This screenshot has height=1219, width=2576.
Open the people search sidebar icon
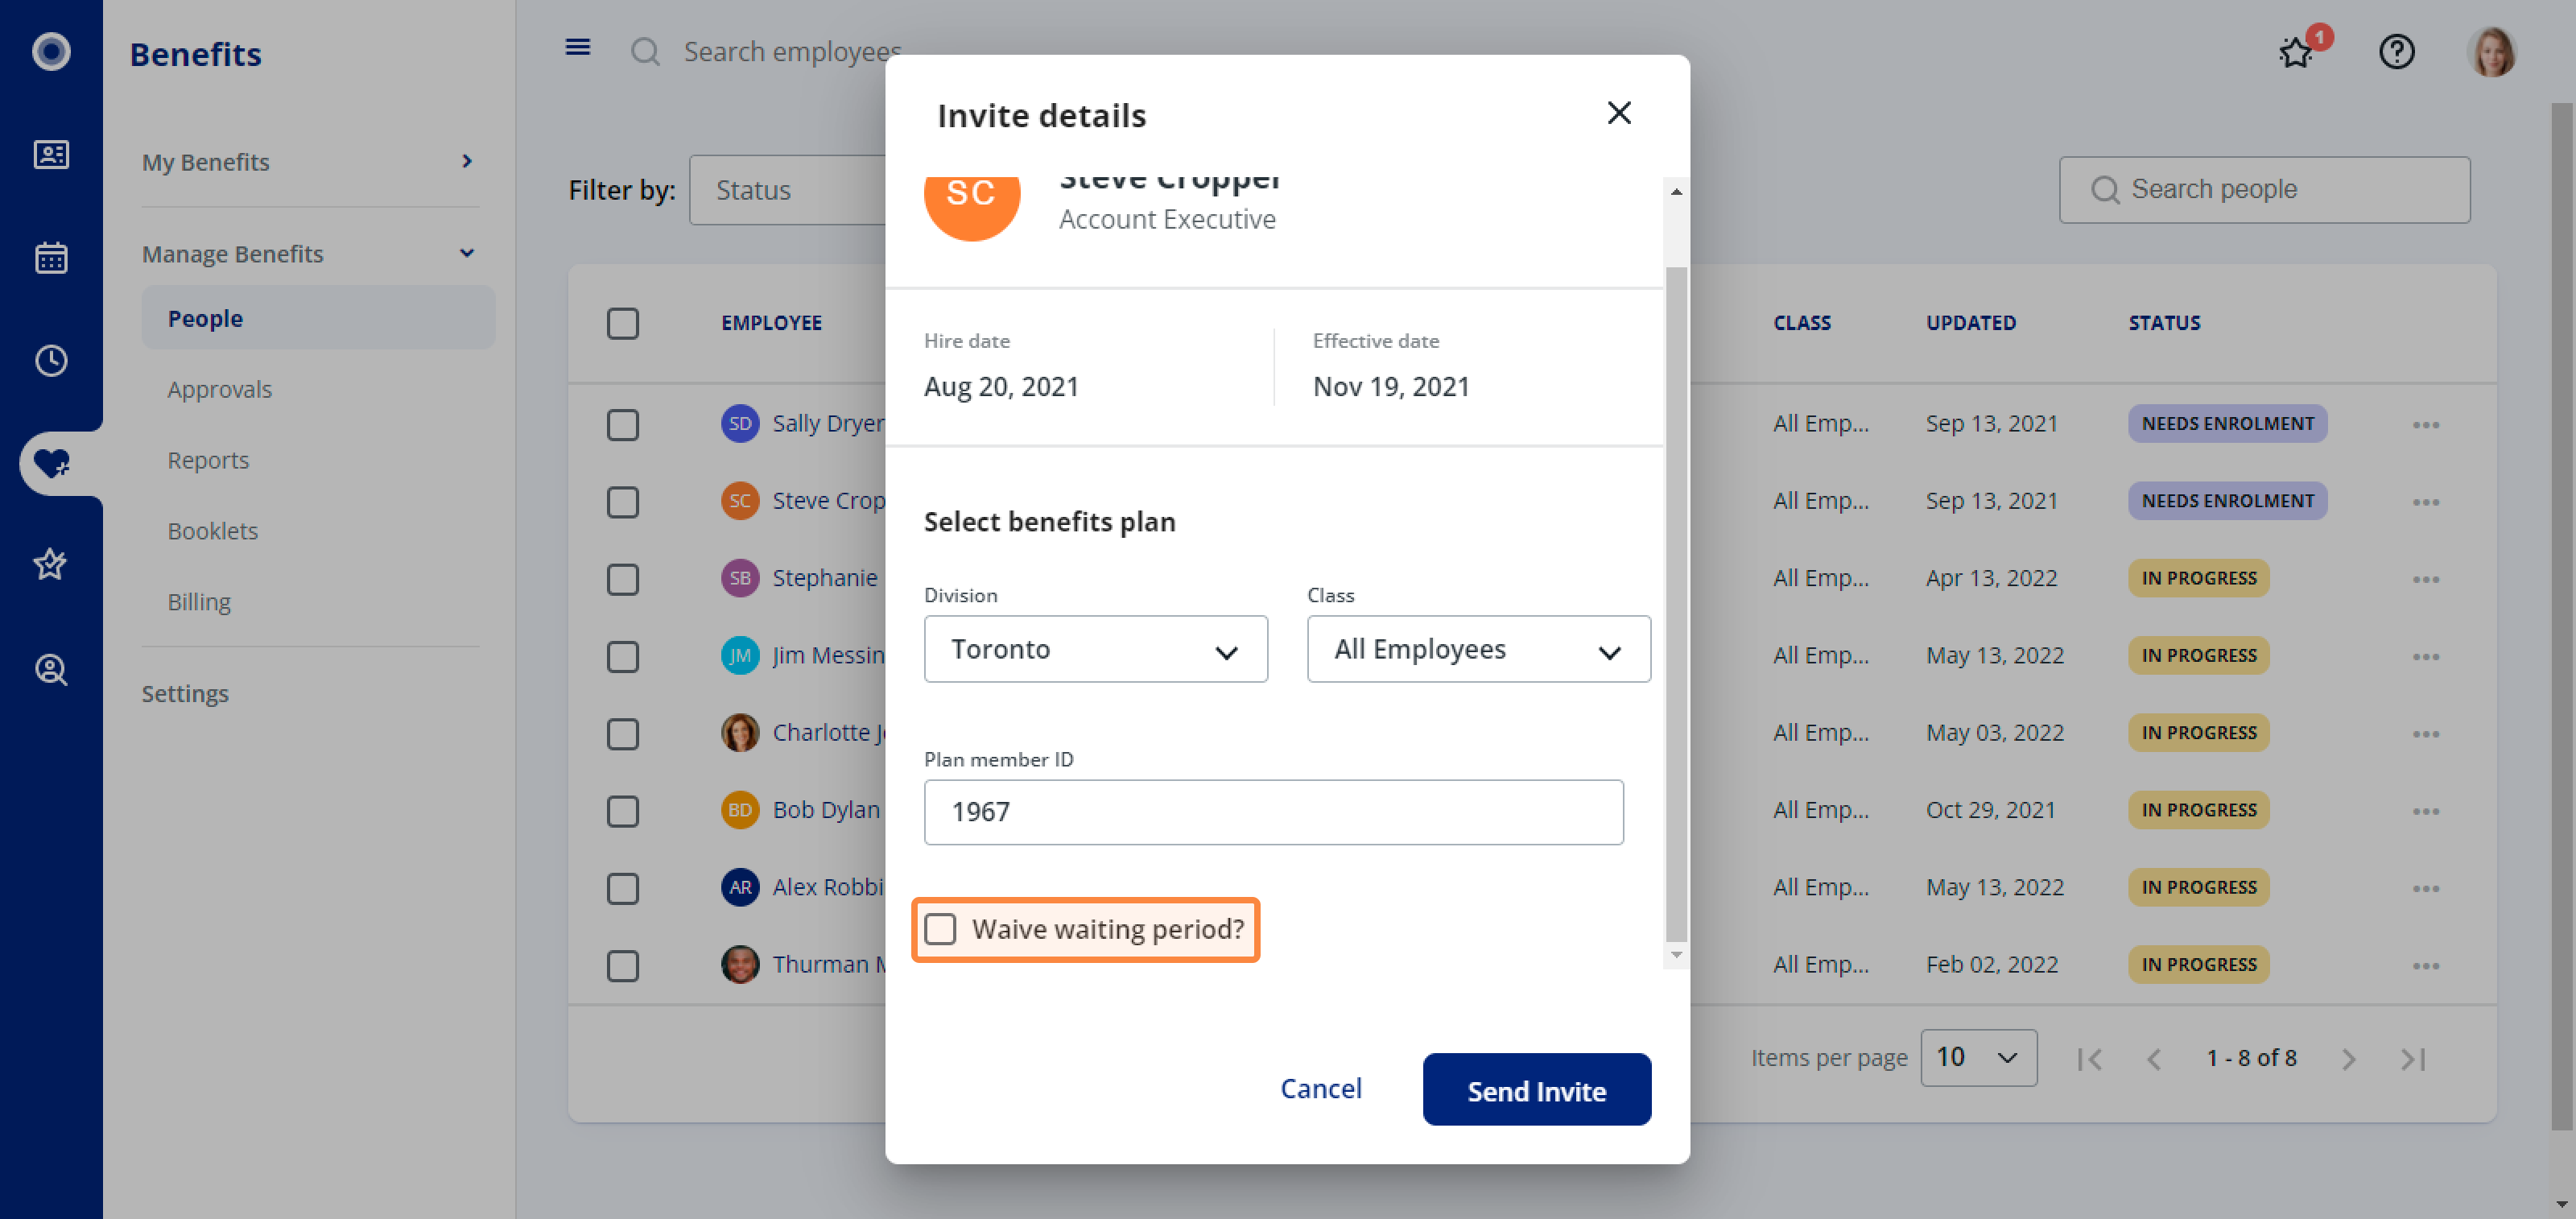[51, 669]
